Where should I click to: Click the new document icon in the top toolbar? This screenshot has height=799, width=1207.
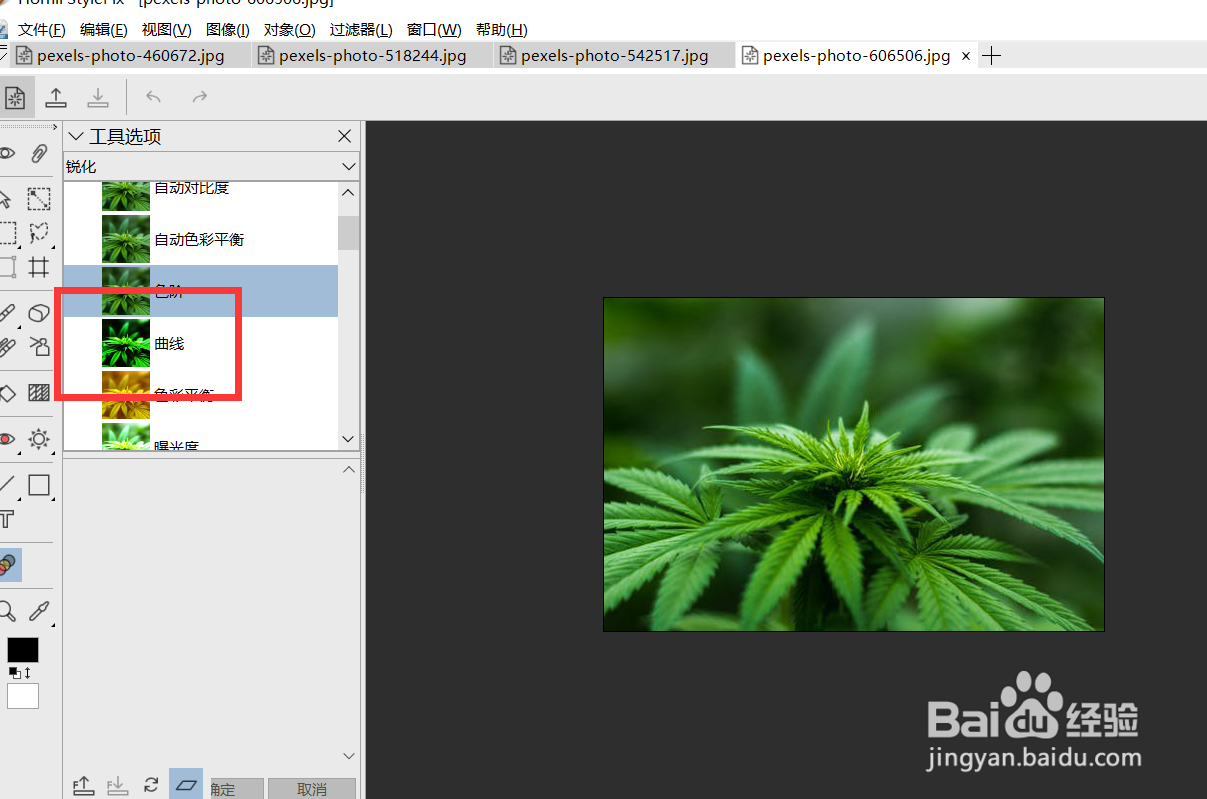tap(15, 97)
